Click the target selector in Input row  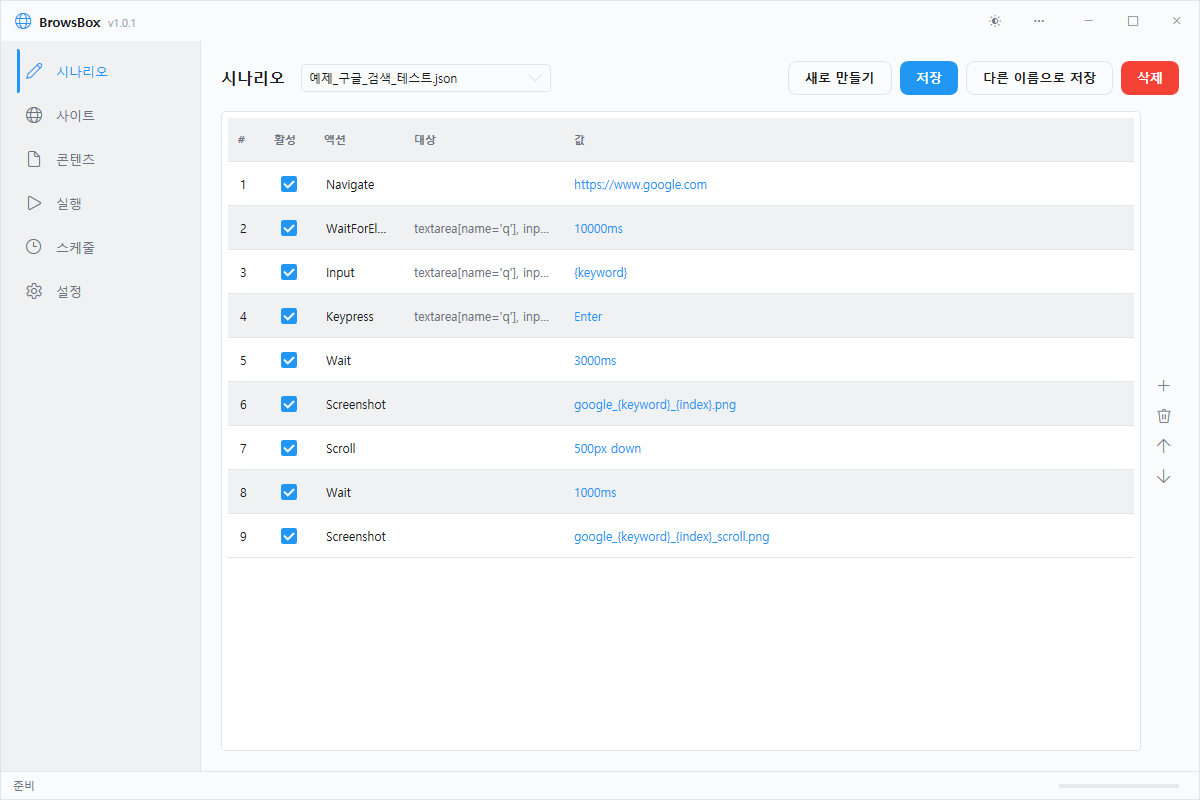(482, 272)
